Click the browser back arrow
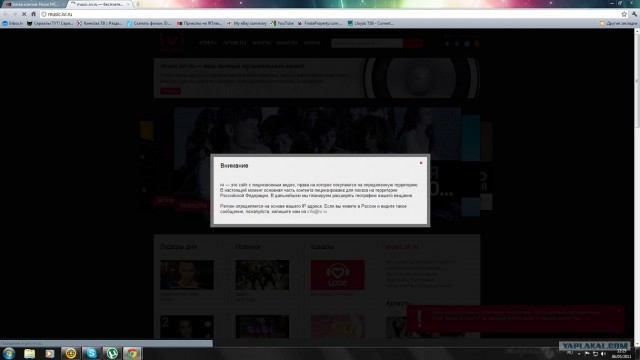The width and height of the screenshot is (640, 360). point(5,14)
